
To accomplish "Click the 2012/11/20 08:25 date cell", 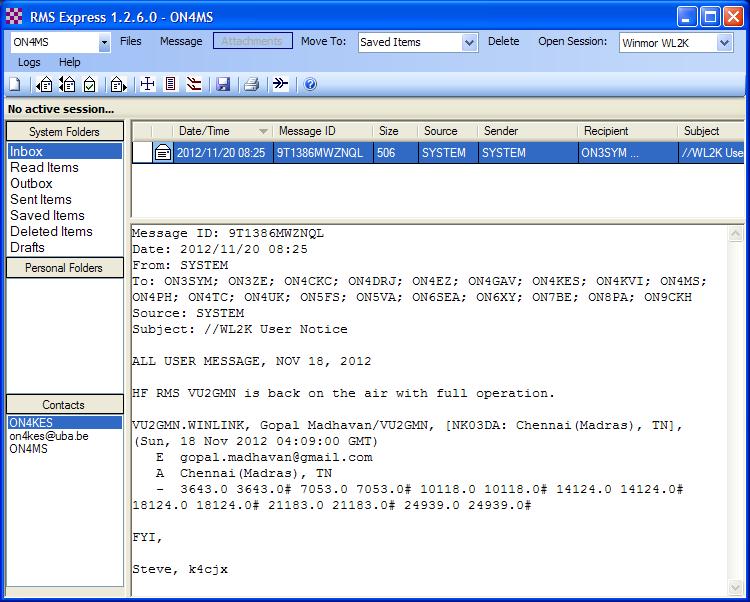I will (x=222, y=153).
